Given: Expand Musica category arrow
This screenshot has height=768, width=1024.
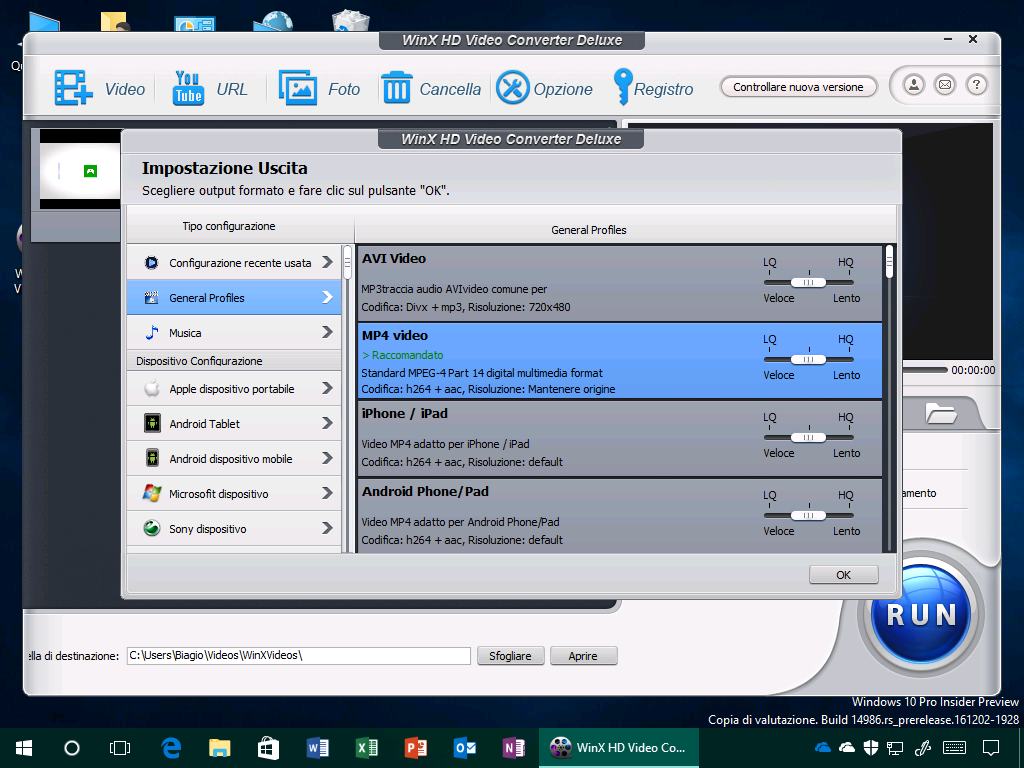Looking at the screenshot, I should click(x=327, y=332).
